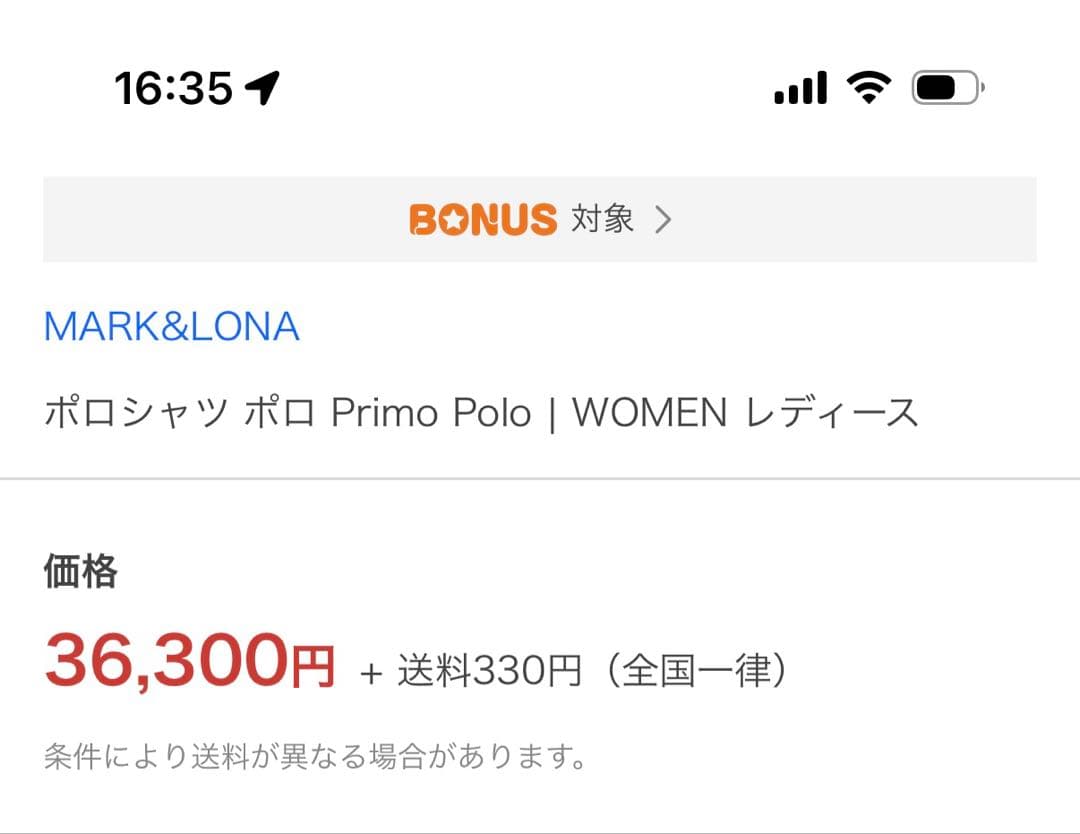Image resolution: width=1080 pixels, height=834 pixels.
Task: Tap the 対象 text in the banner
Action: [602, 219]
